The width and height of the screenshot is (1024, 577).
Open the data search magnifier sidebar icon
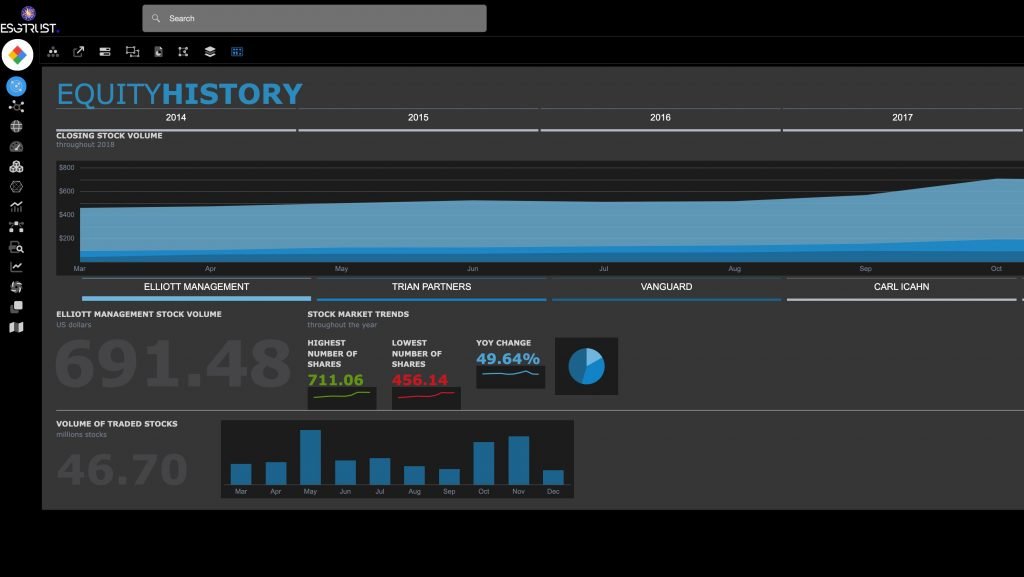(16, 247)
